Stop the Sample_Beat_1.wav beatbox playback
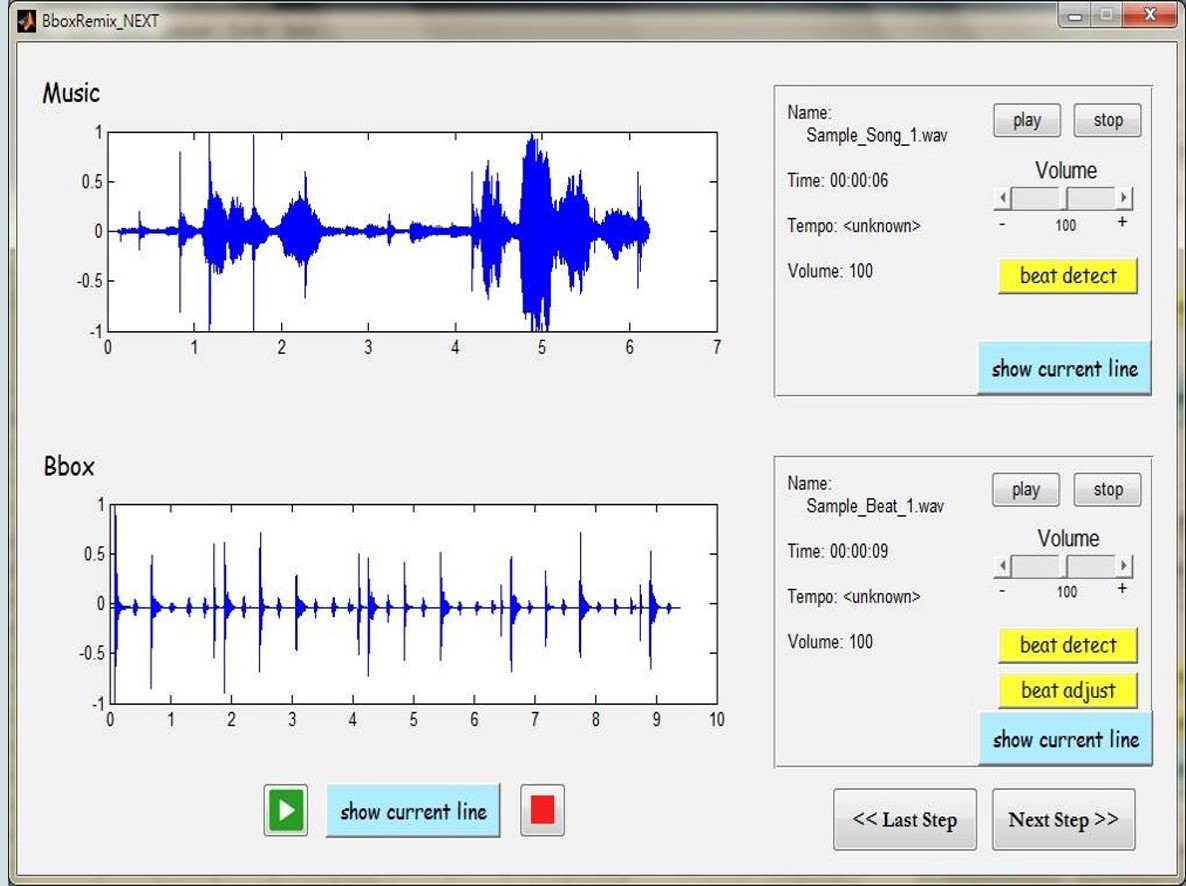This screenshot has width=1186, height=886. tap(1107, 490)
